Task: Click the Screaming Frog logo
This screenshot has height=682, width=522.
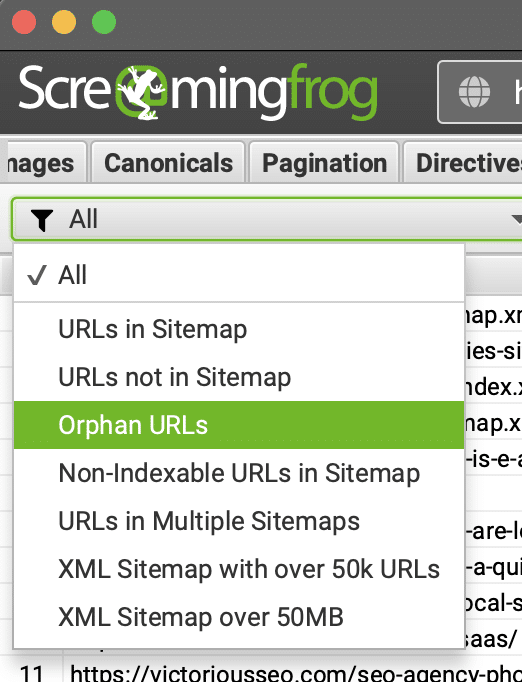Action: pyautogui.click(x=198, y=92)
